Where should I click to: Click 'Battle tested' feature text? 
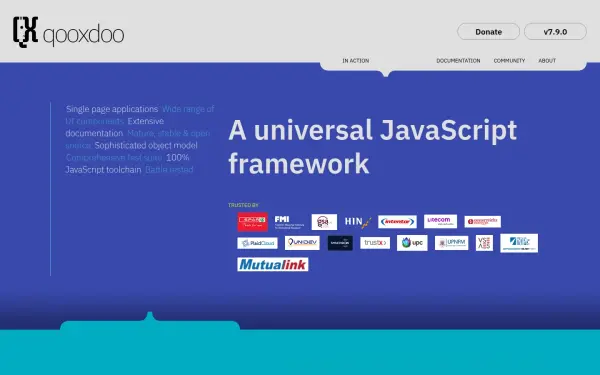[169, 170]
